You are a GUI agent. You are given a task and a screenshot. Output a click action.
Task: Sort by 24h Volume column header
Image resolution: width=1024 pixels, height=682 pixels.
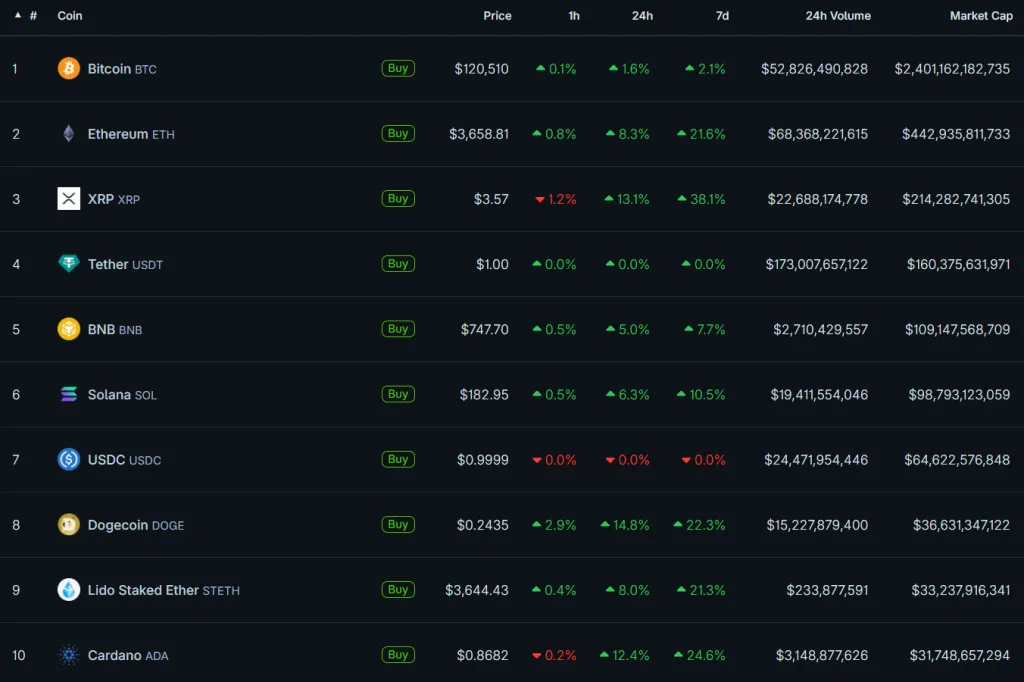pos(837,16)
